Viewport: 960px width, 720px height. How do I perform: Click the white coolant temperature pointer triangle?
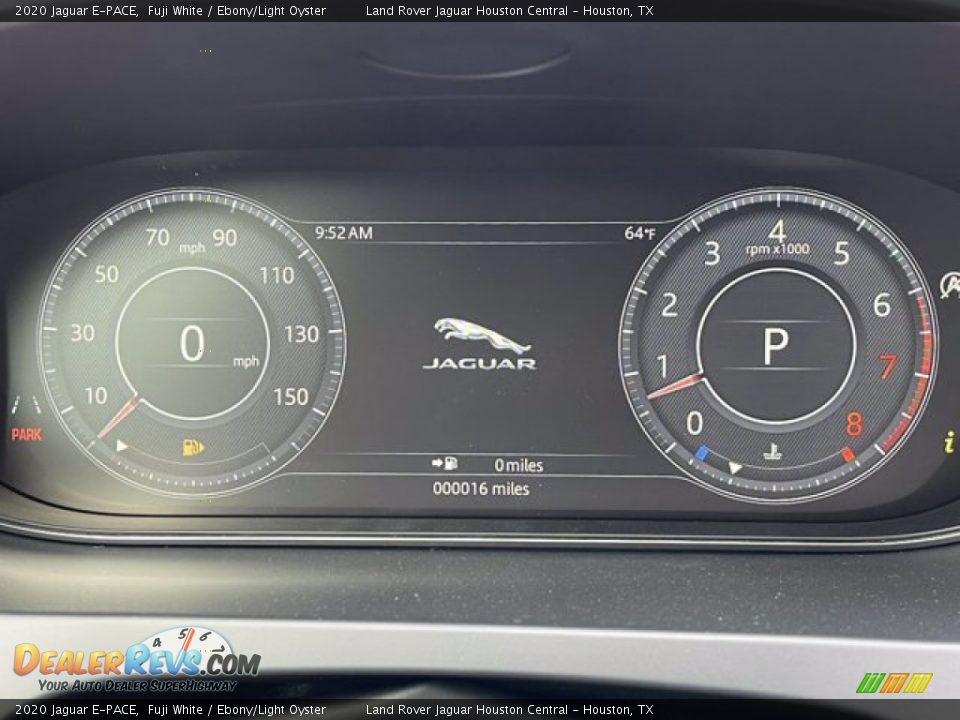pos(735,468)
